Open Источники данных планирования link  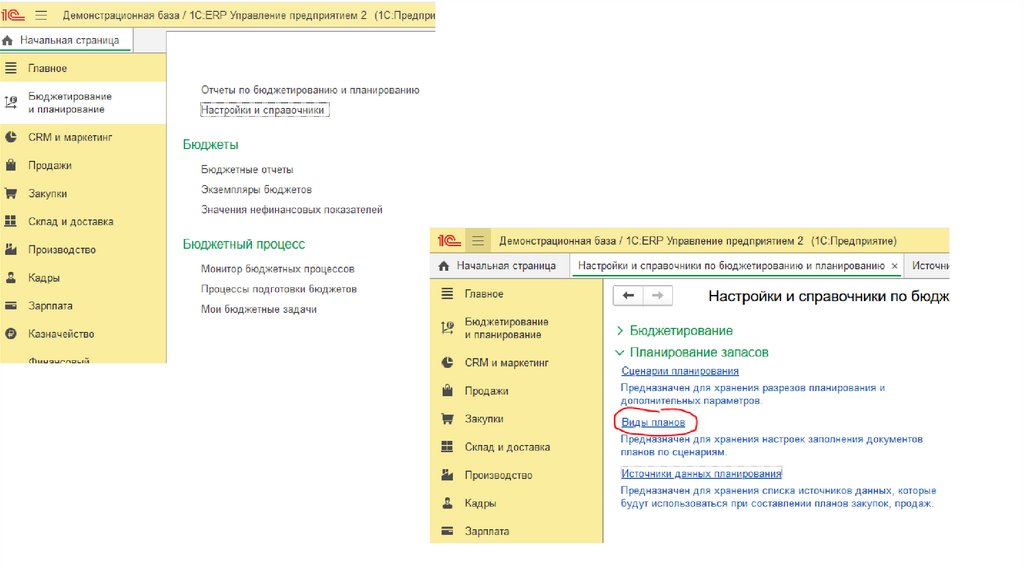coord(700,474)
